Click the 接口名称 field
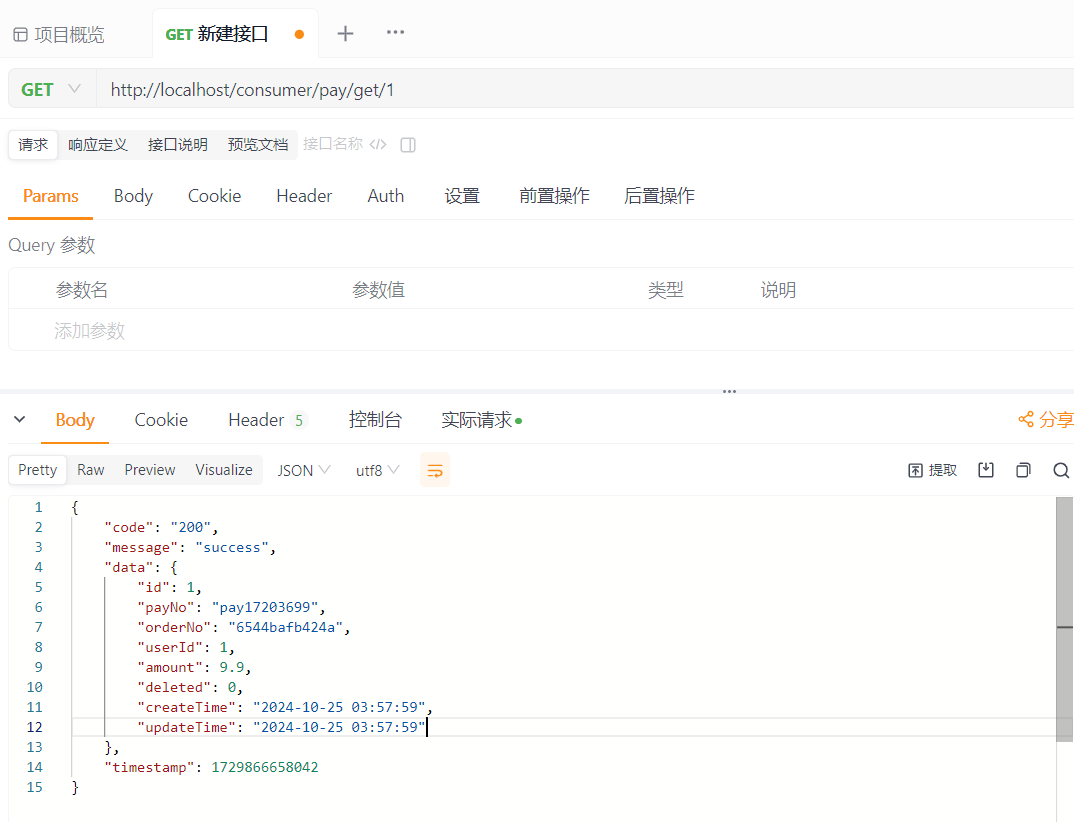The image size is (1074, 822). click(x=333, y=144)
